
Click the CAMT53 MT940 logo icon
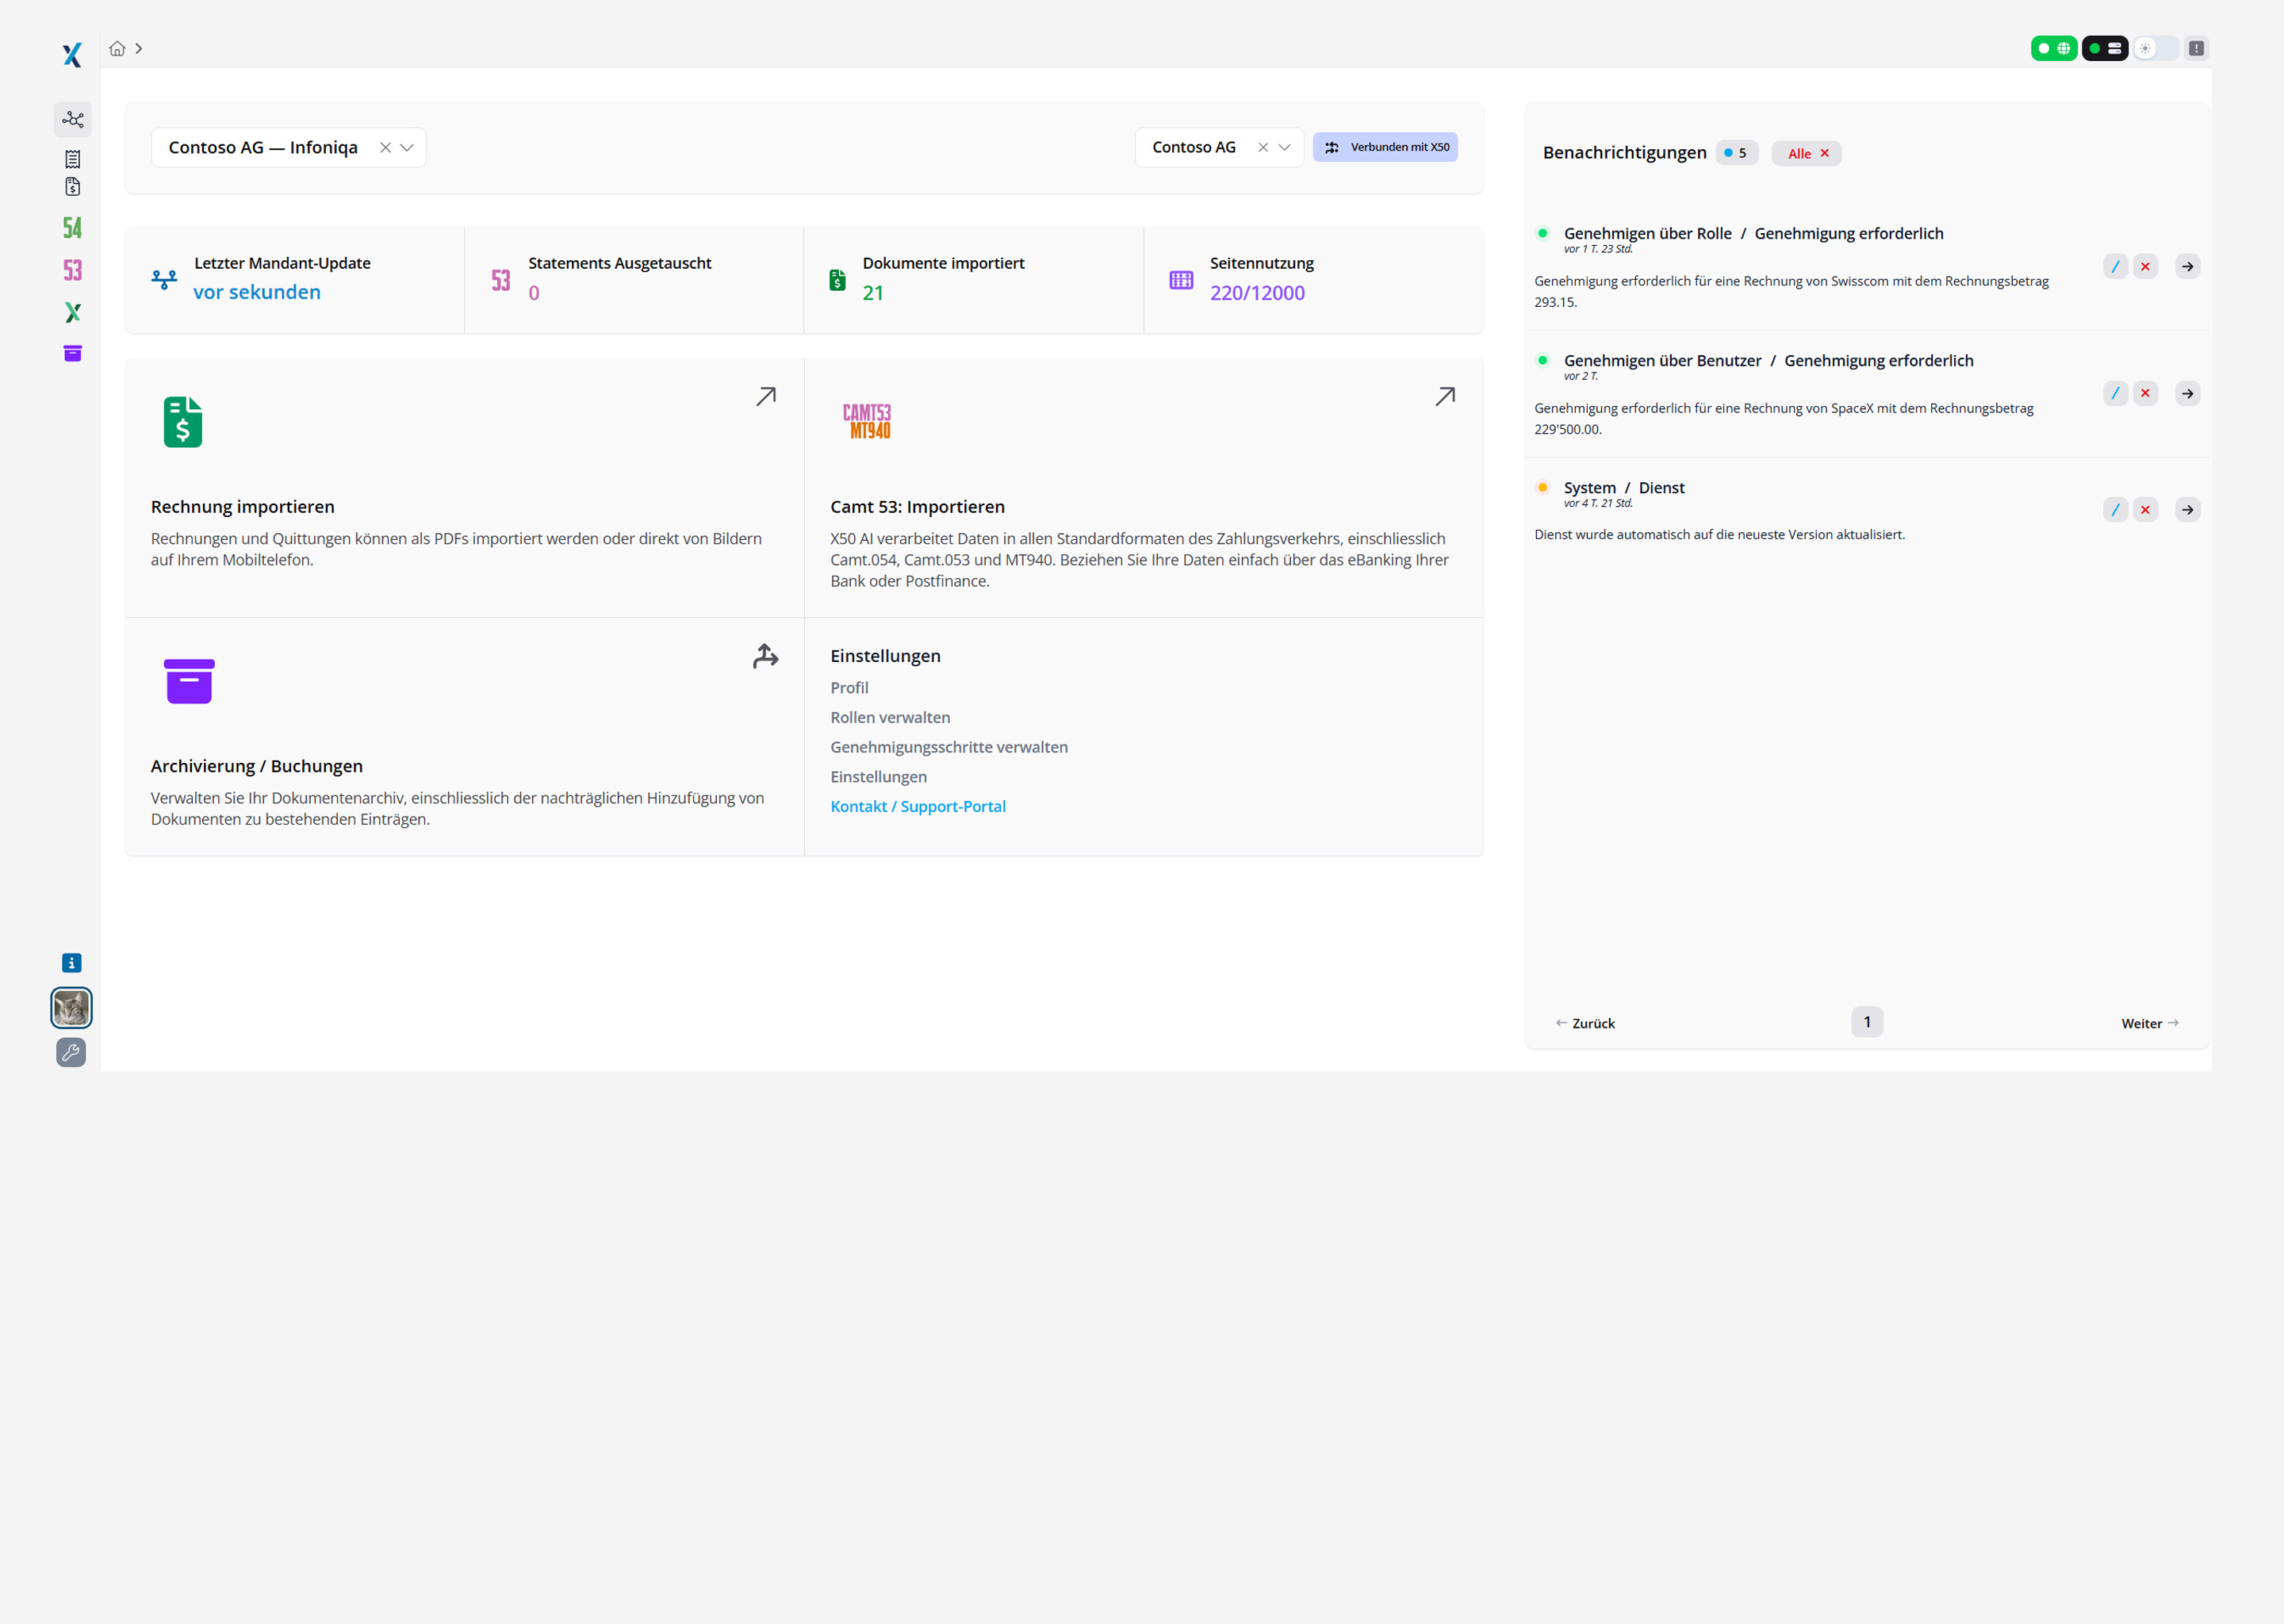click(x=867, y=421)
